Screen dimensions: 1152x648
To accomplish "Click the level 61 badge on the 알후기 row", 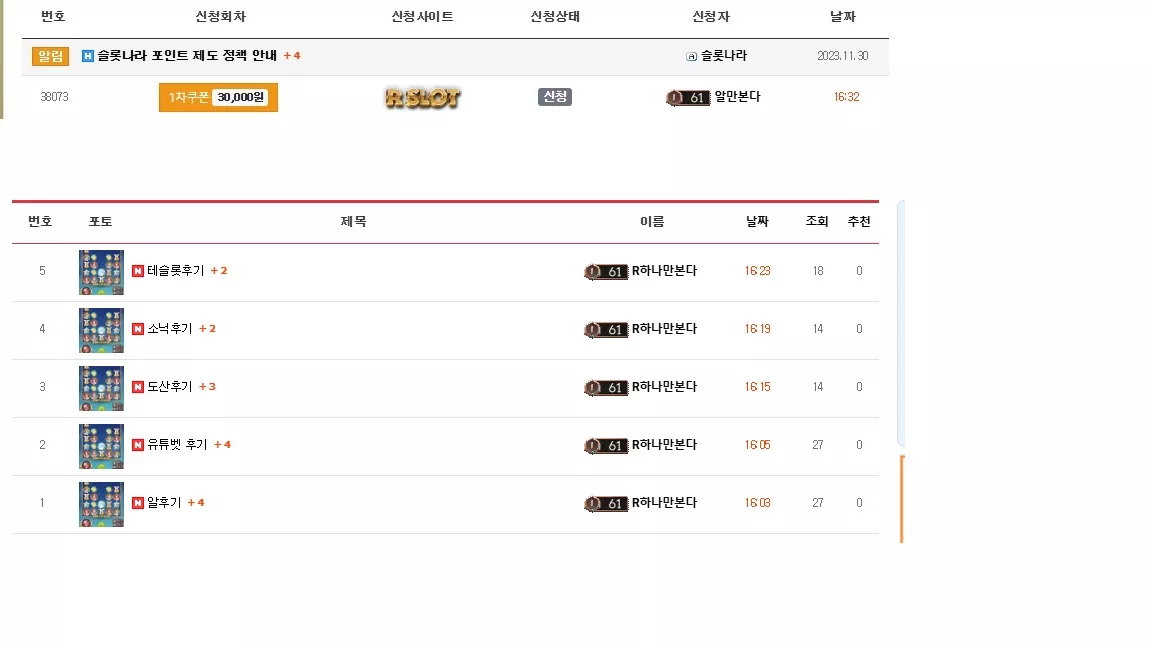I will click(606, 503).
